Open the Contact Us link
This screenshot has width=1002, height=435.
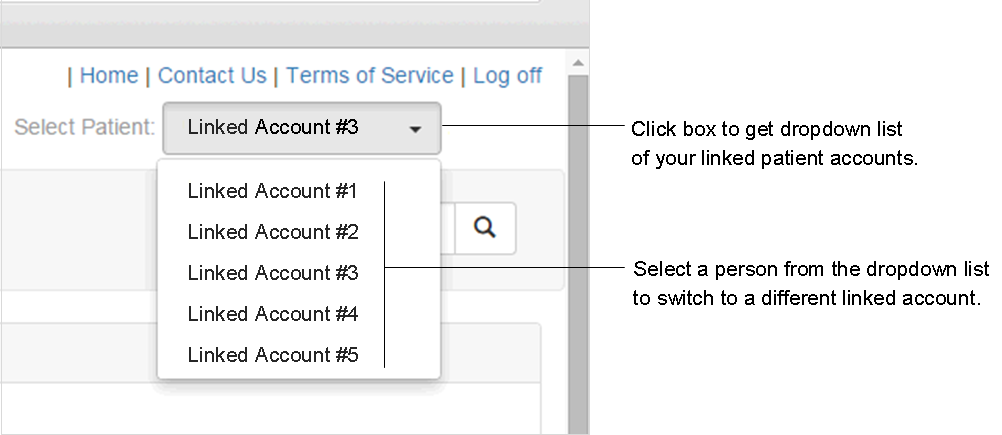pos(212,75)
